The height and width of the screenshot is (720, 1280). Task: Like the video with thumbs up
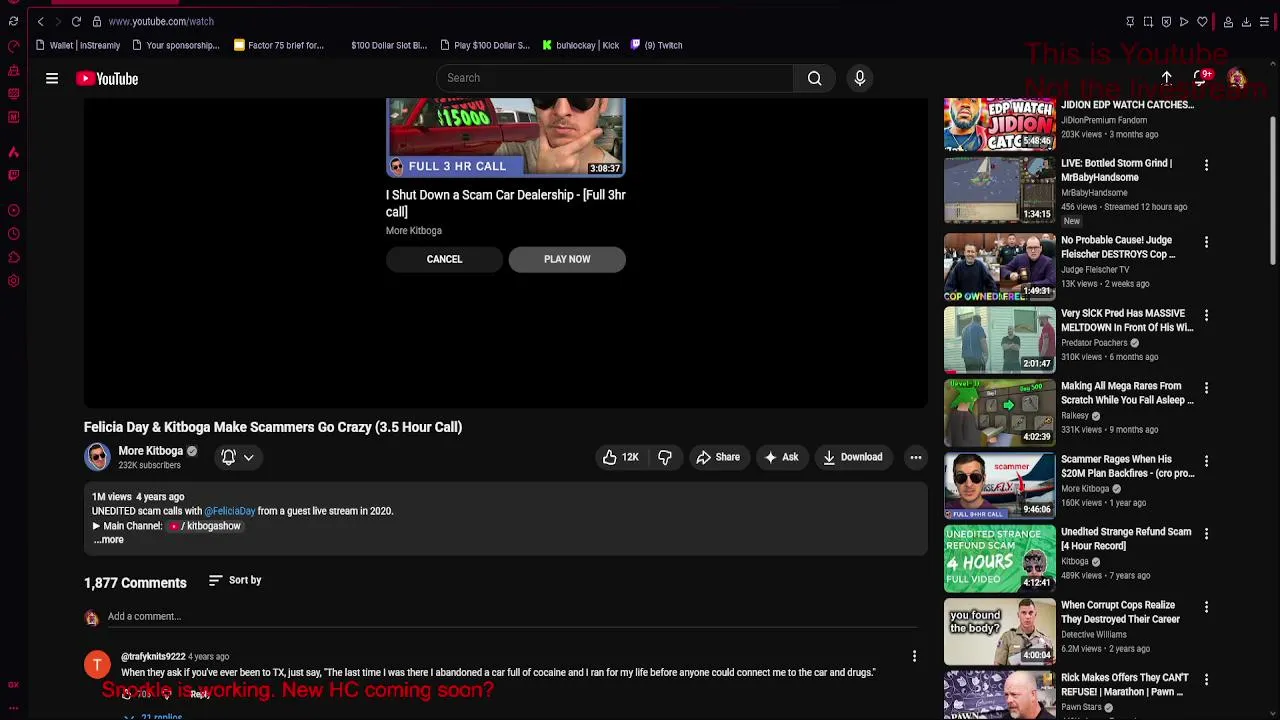coord(620,457)
